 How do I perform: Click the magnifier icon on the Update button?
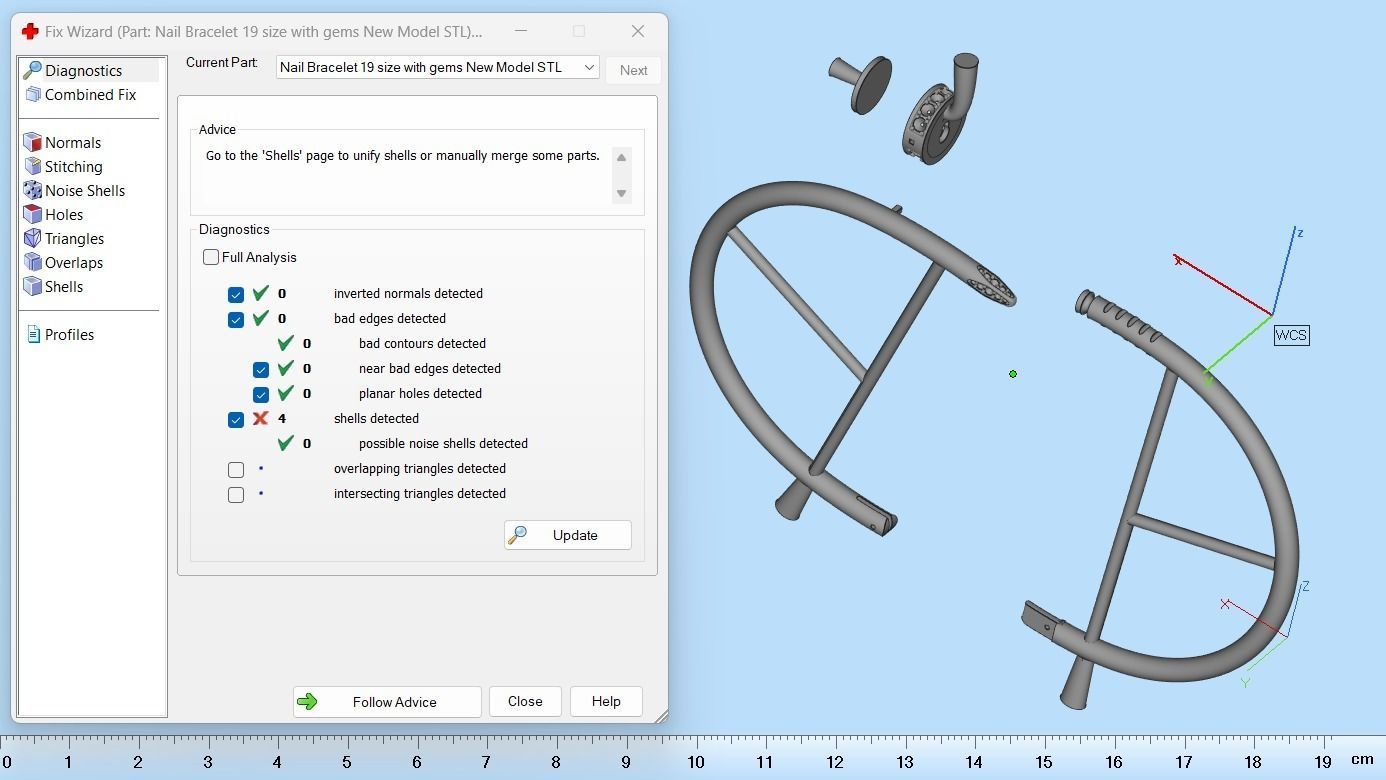click(x=518, y=535)
